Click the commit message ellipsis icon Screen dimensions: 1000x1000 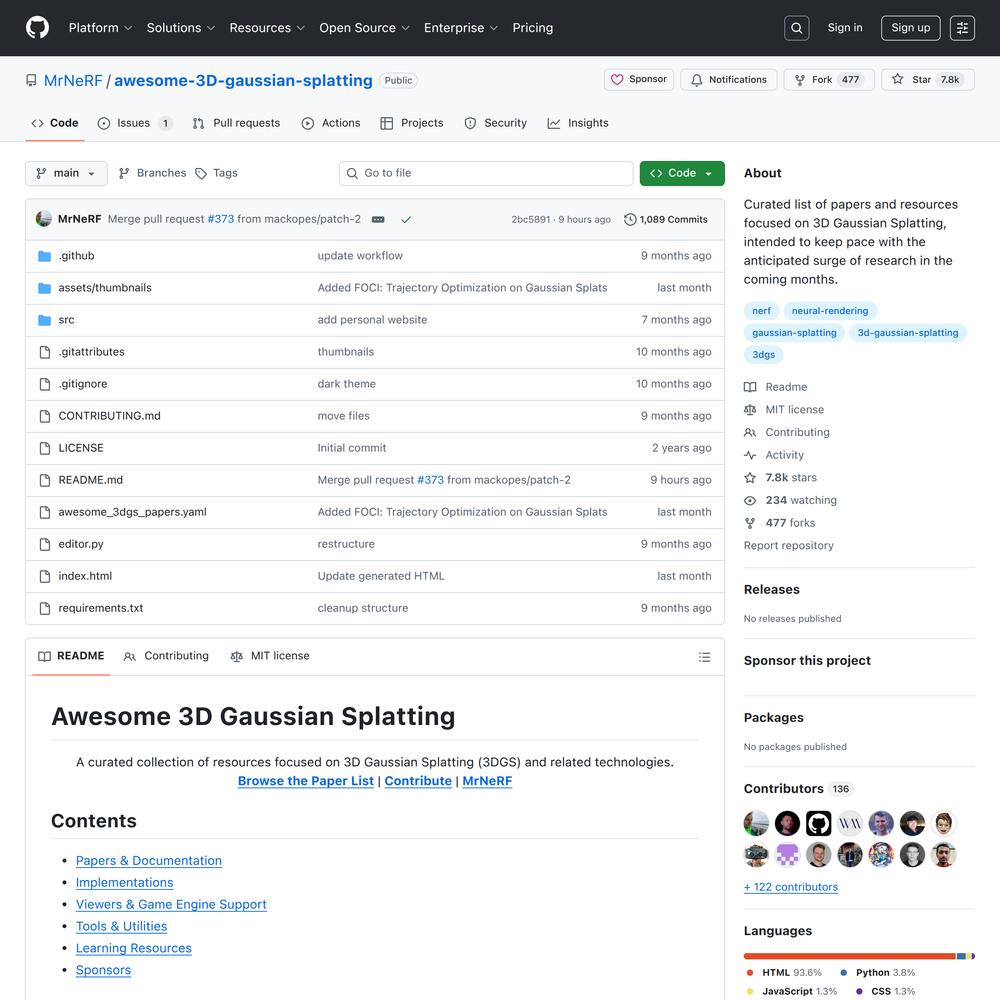click(378, 220)
